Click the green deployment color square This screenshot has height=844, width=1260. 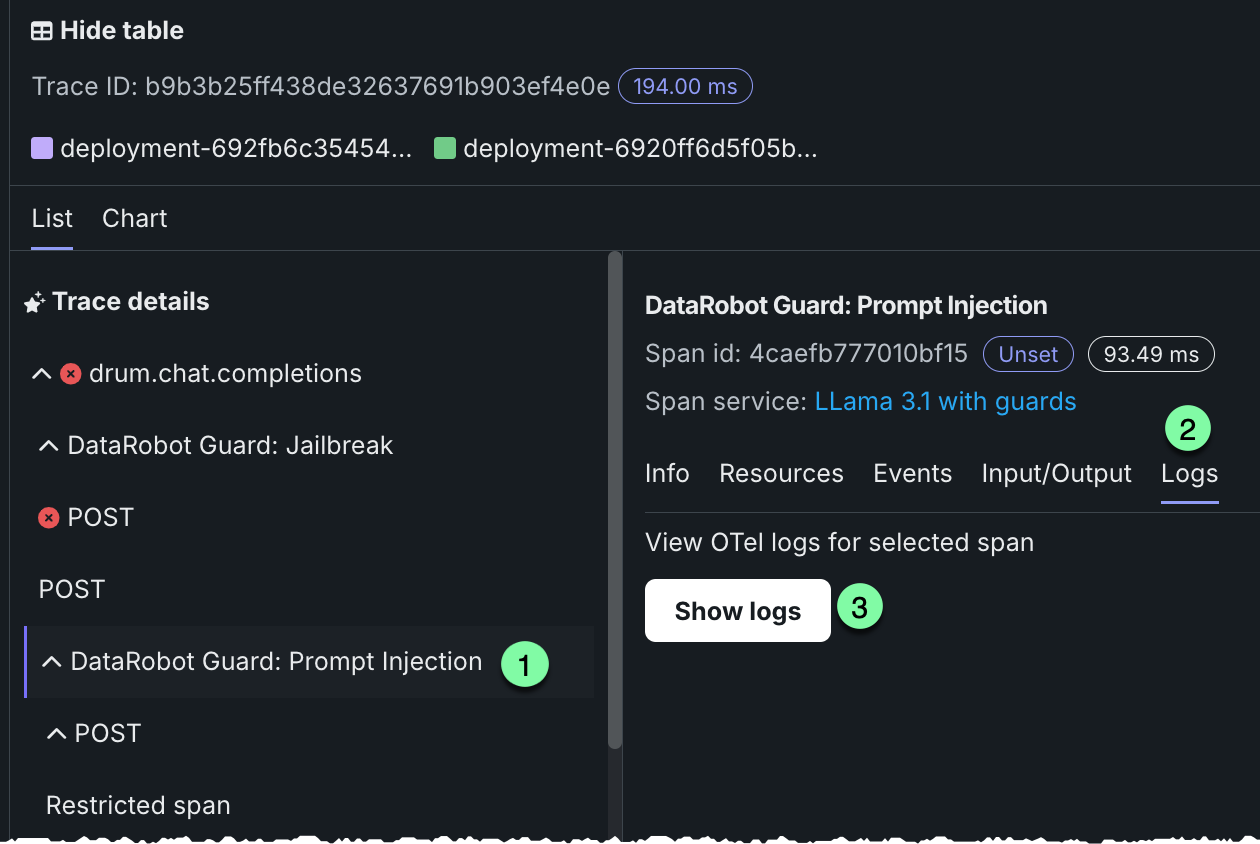pyautogui.click(x=445, y=149)
